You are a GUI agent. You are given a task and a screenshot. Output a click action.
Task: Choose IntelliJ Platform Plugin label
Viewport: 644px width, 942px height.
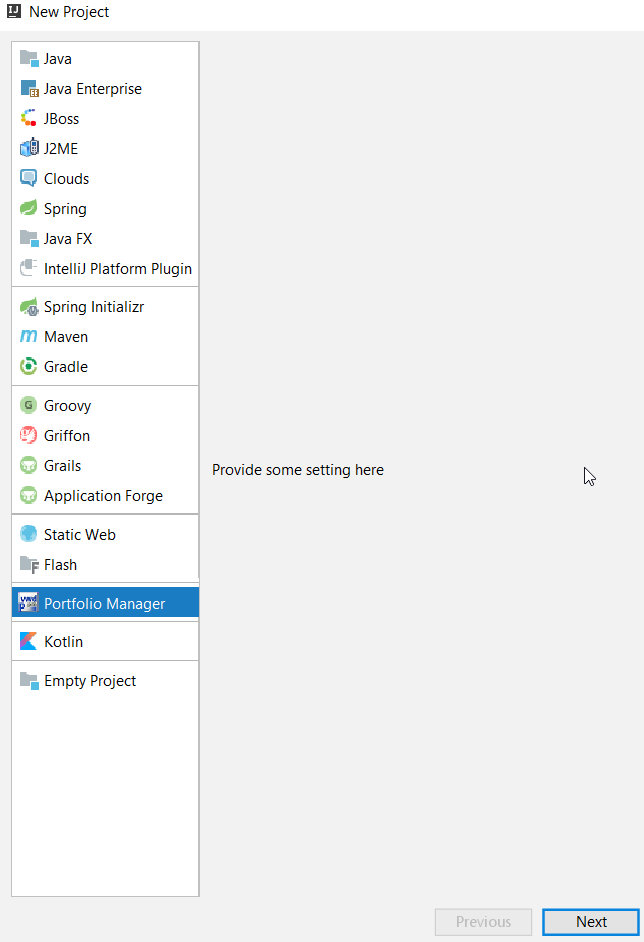coord(118,269)
